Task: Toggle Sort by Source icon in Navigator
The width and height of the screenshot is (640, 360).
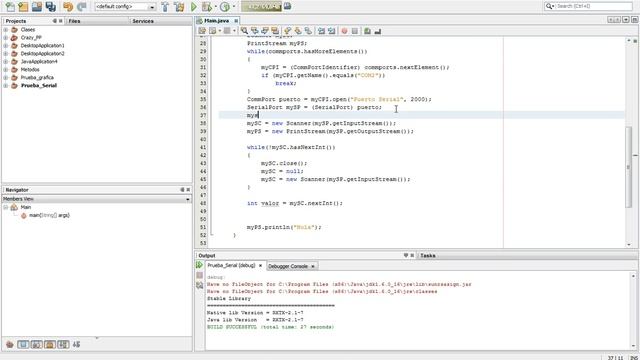Action: pos(76,344)
